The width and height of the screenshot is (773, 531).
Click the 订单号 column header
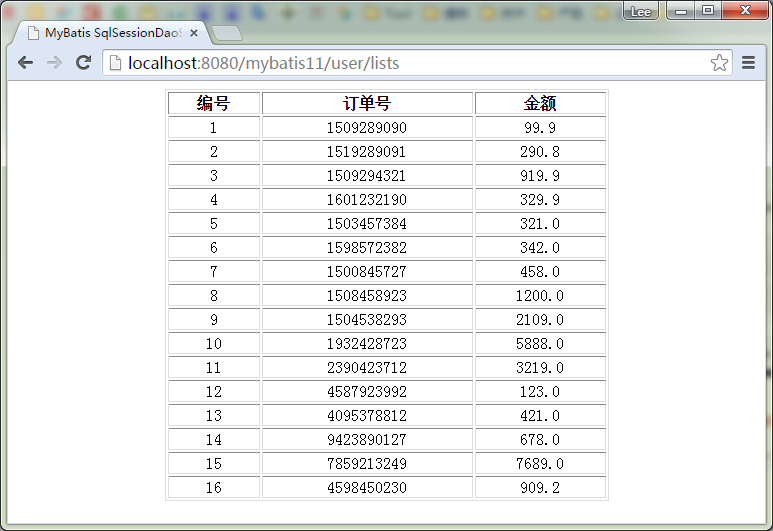point(367,104)
